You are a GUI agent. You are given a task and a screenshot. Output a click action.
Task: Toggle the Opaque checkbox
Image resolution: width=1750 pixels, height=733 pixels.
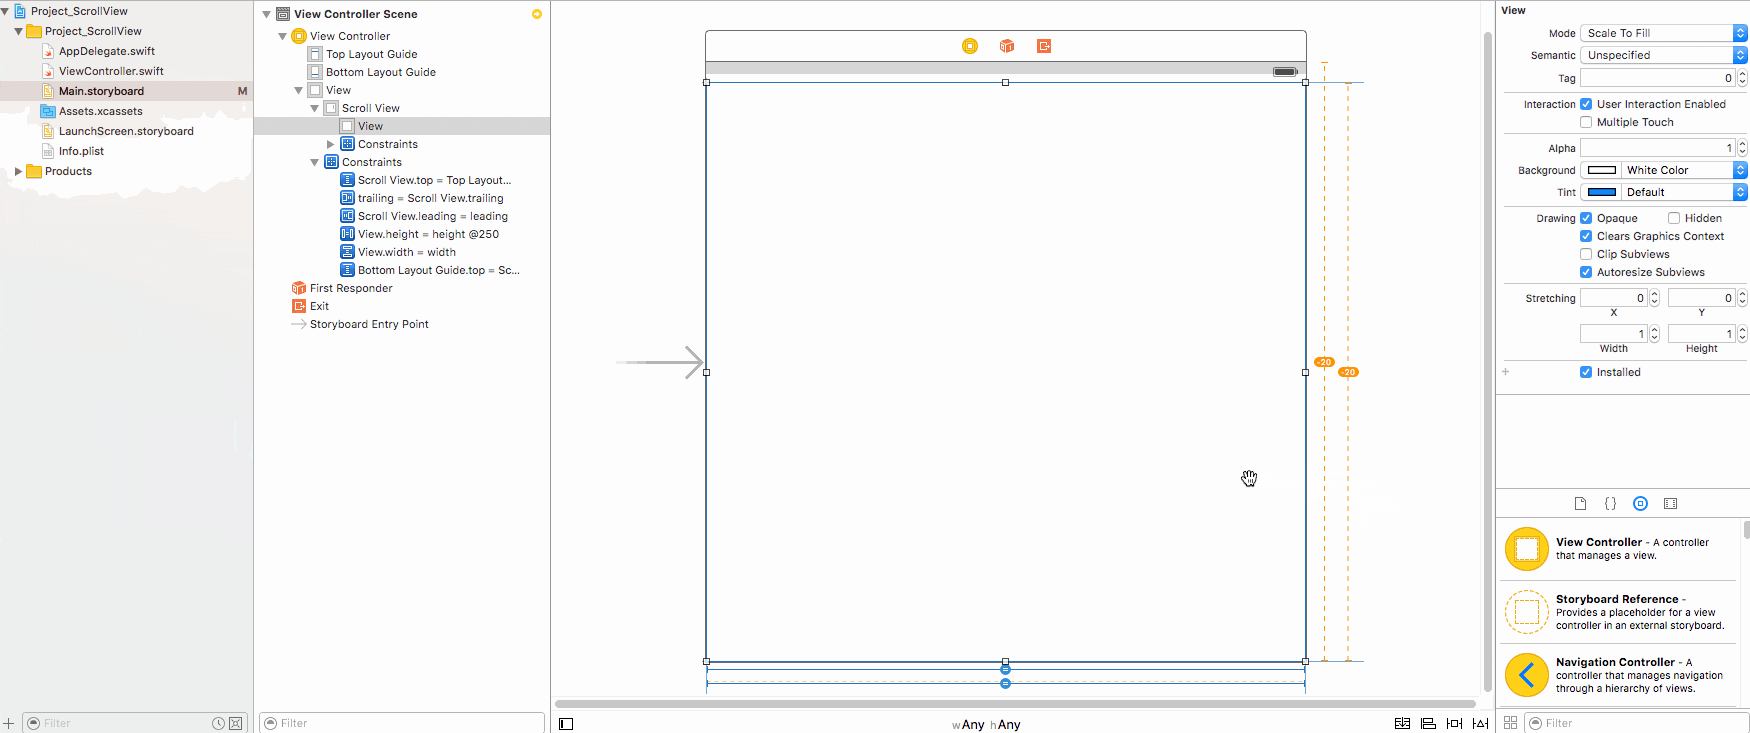pos(1586,218)
